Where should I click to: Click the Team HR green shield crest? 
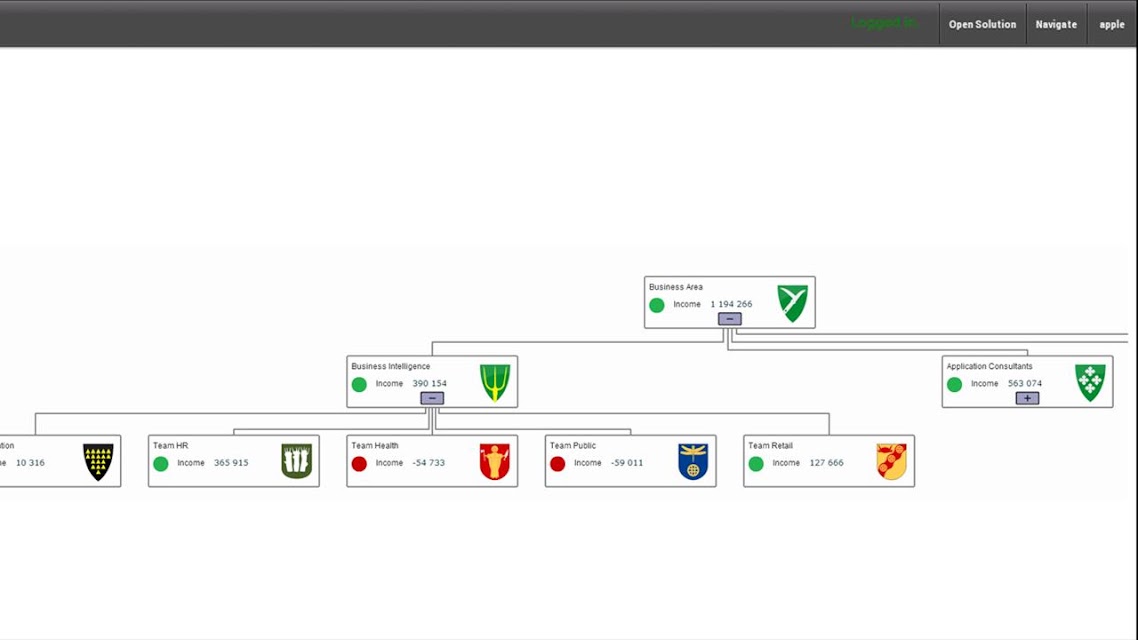pos(297,461)
